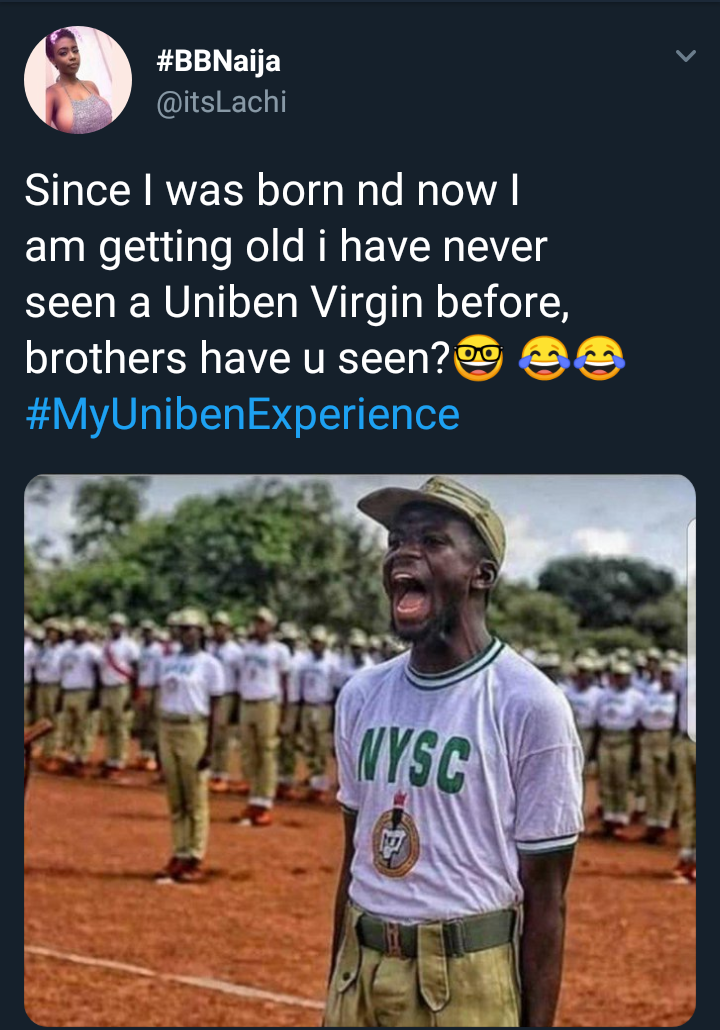This screenshot has height=1030, width=720.
Task: Click the second tears-of-joy emoji
Action: point(599,361)
